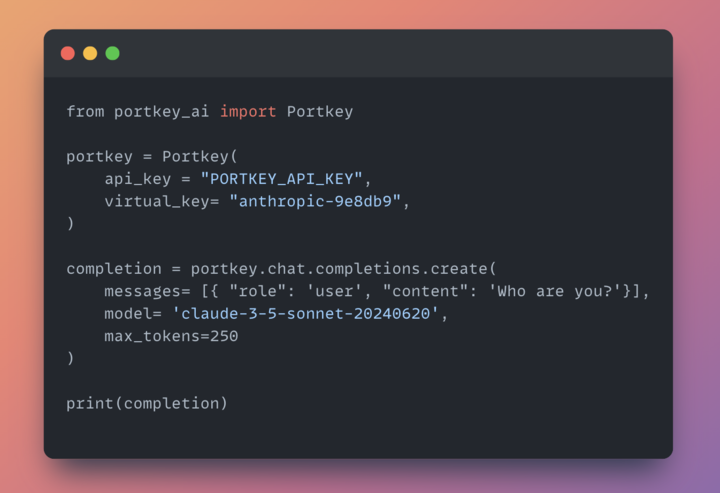This screenshot has height=493, width=720.
Task: Click the print(completion) statement
Action: pos(147,403)
